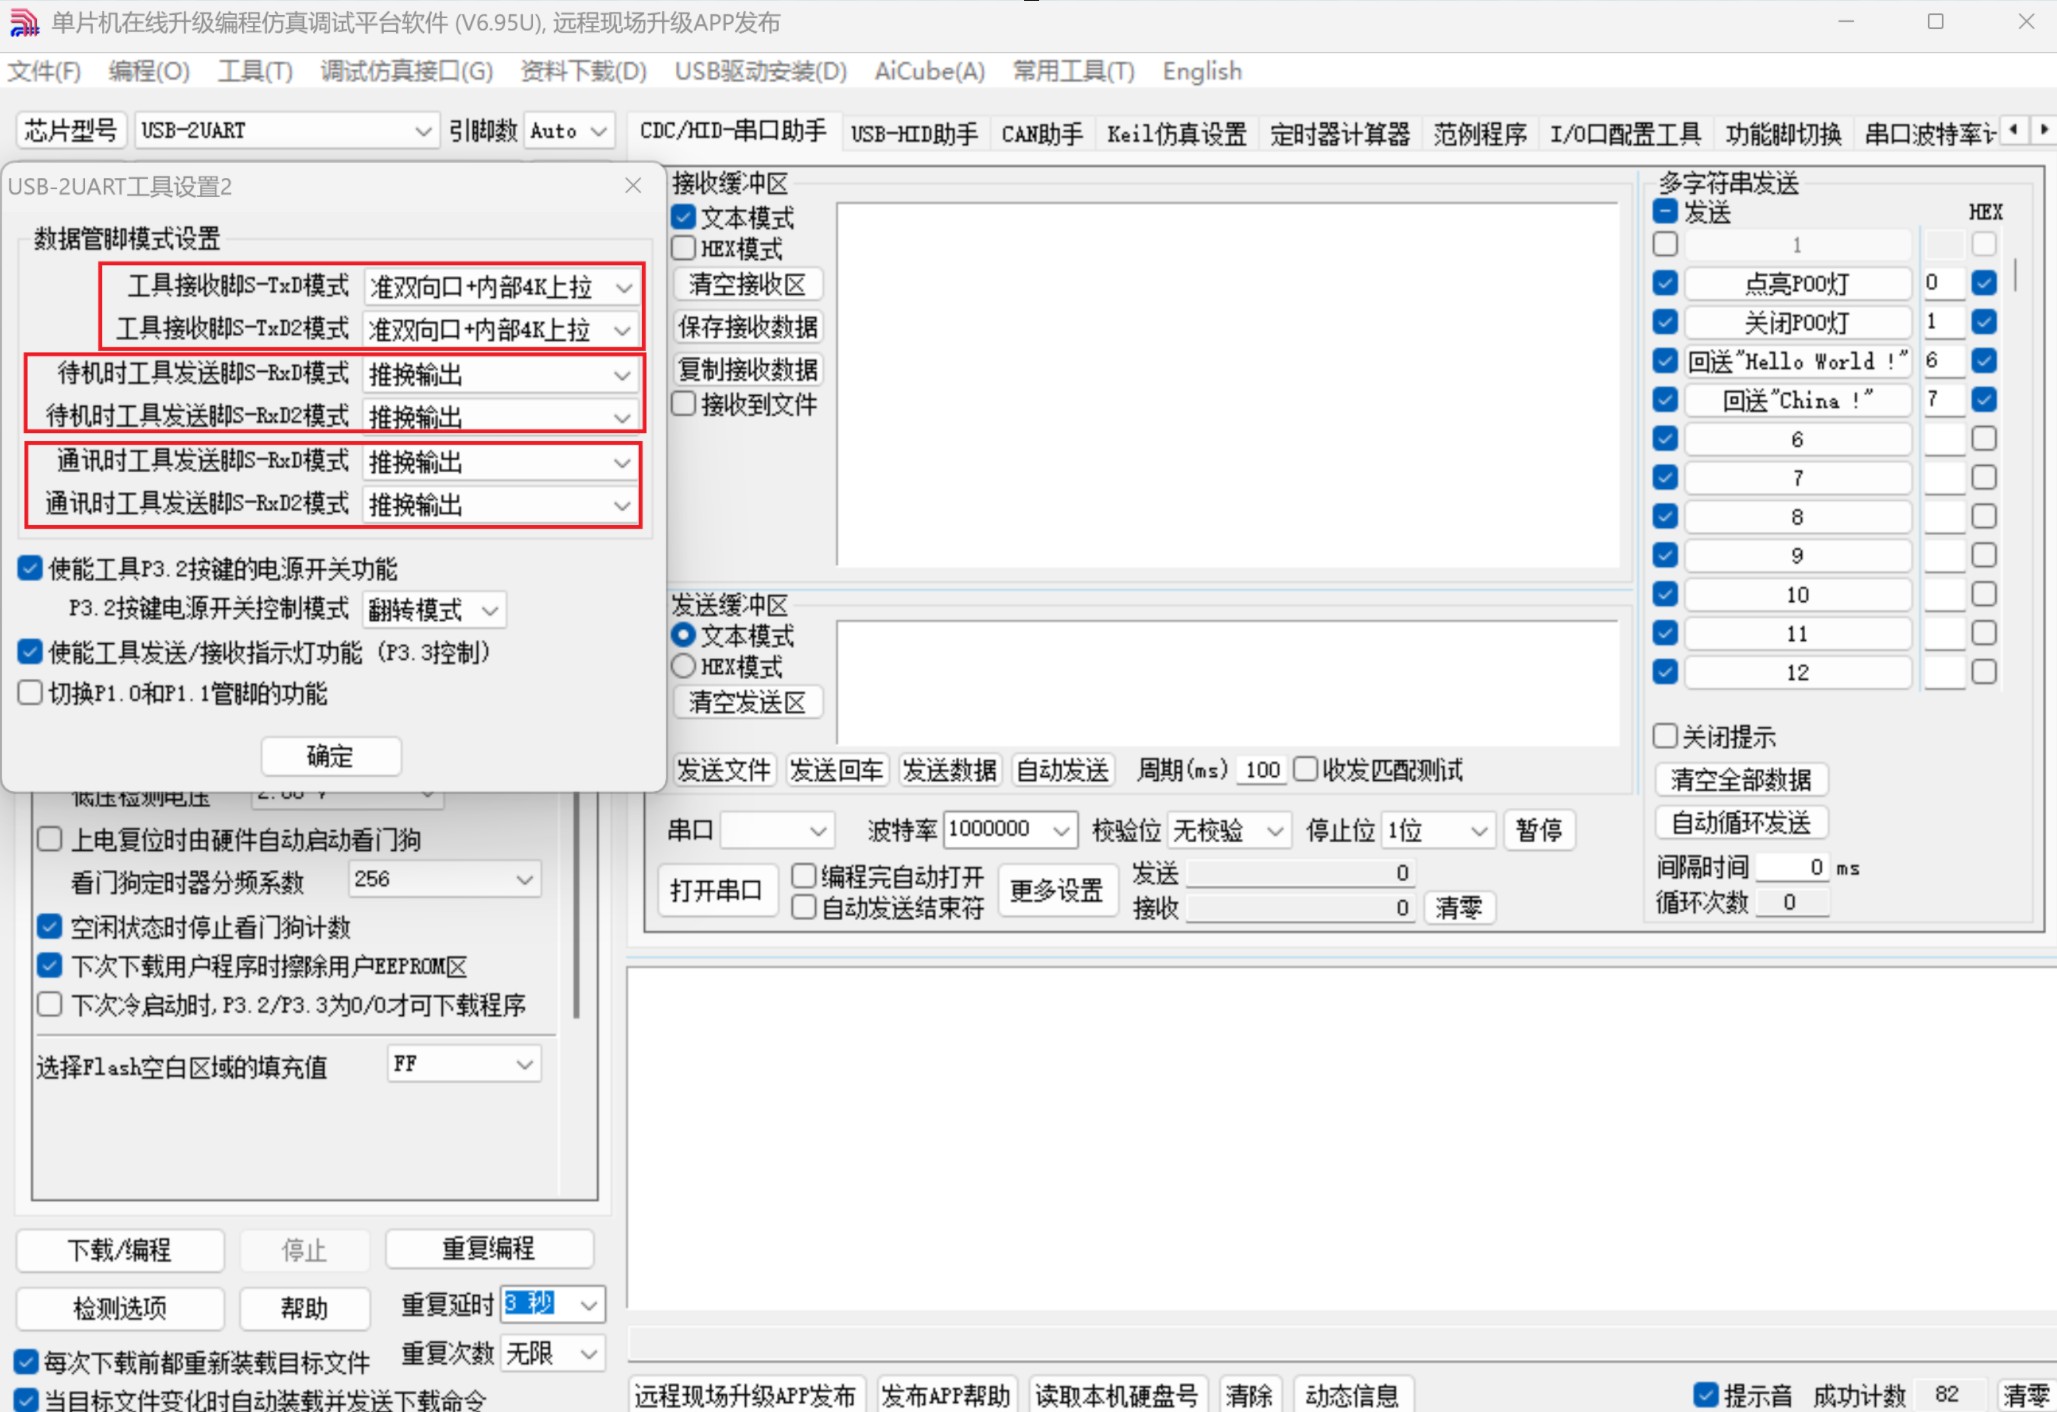Image resolution: width=2057 pixels, height=1412 pixels.
Task: Toggle 使能工具发送/接收指示灯功能 checkbox
Action: [x=30, y=652]
